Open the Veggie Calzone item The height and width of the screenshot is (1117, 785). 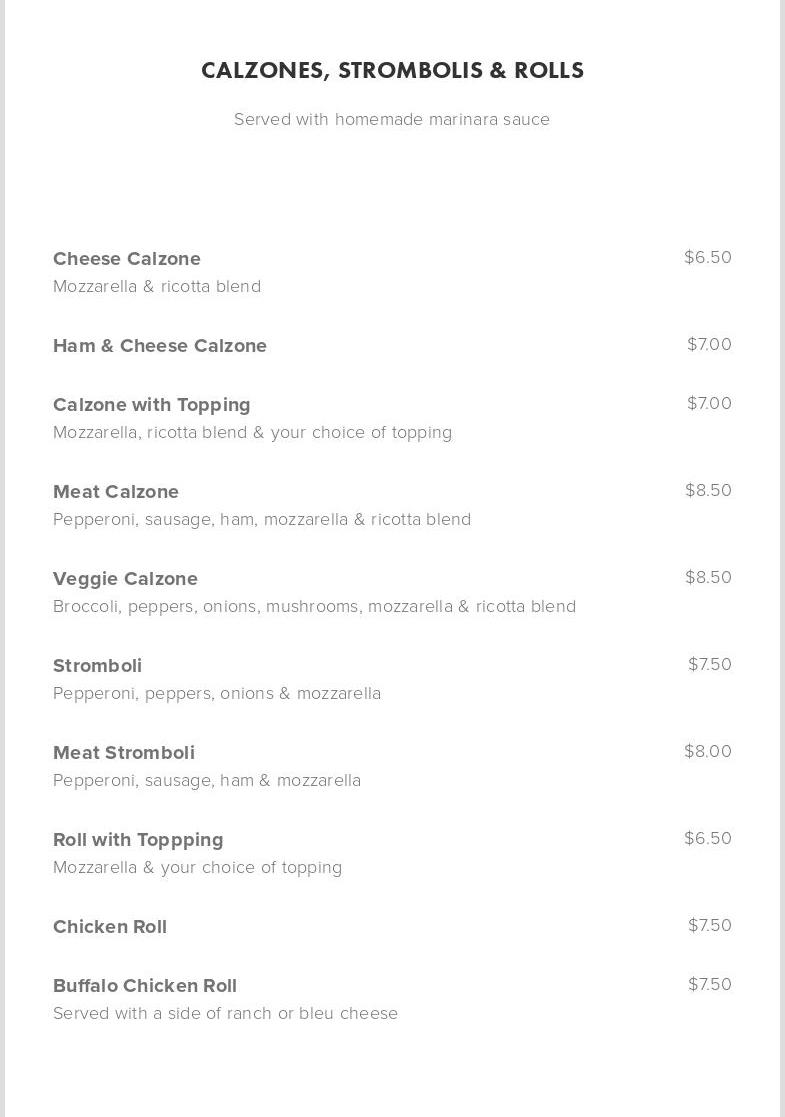[x=125, y=578]
